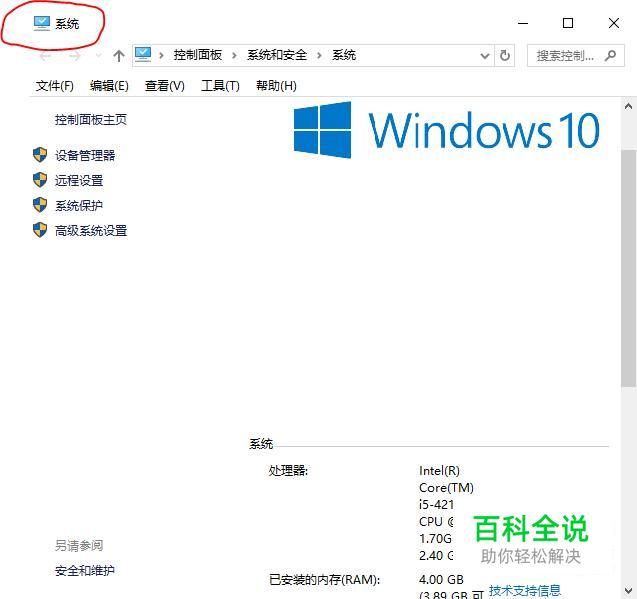The width and height of the screenshot is (637, 599).
Task: Click the Intel(R) processor text
Action: point(440,471)
